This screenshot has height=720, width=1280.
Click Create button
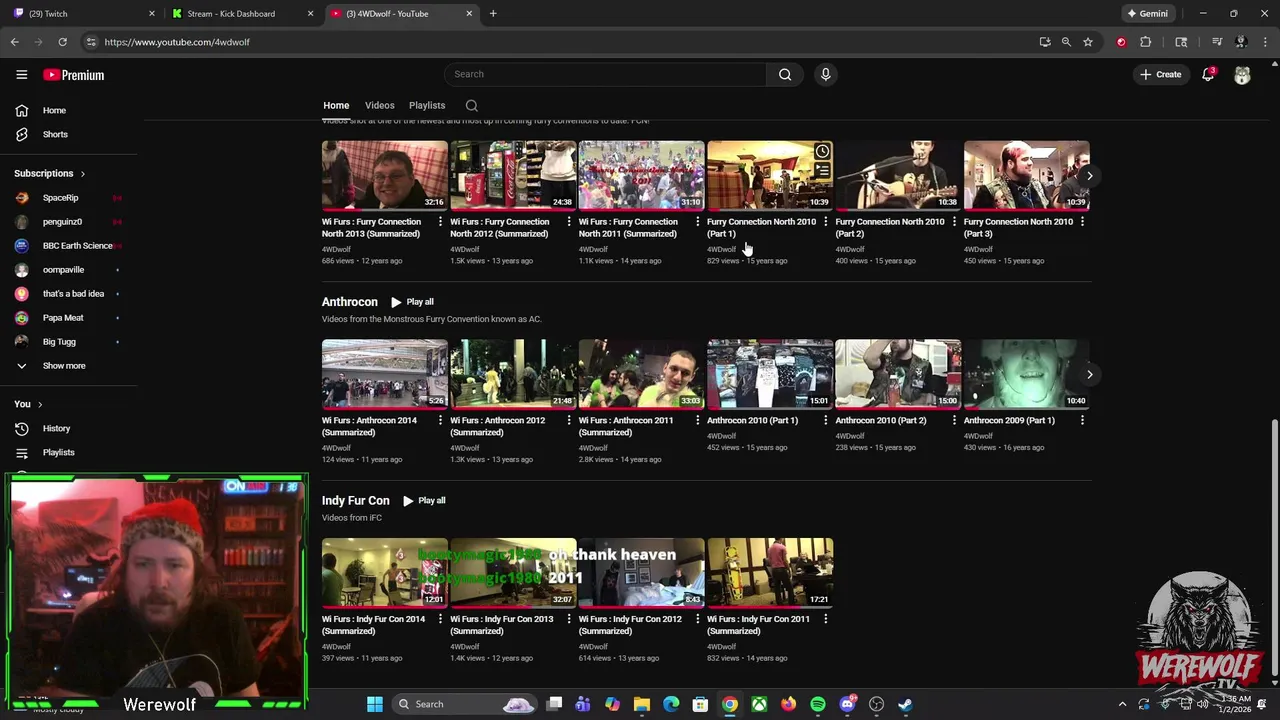click(1161, 74)
